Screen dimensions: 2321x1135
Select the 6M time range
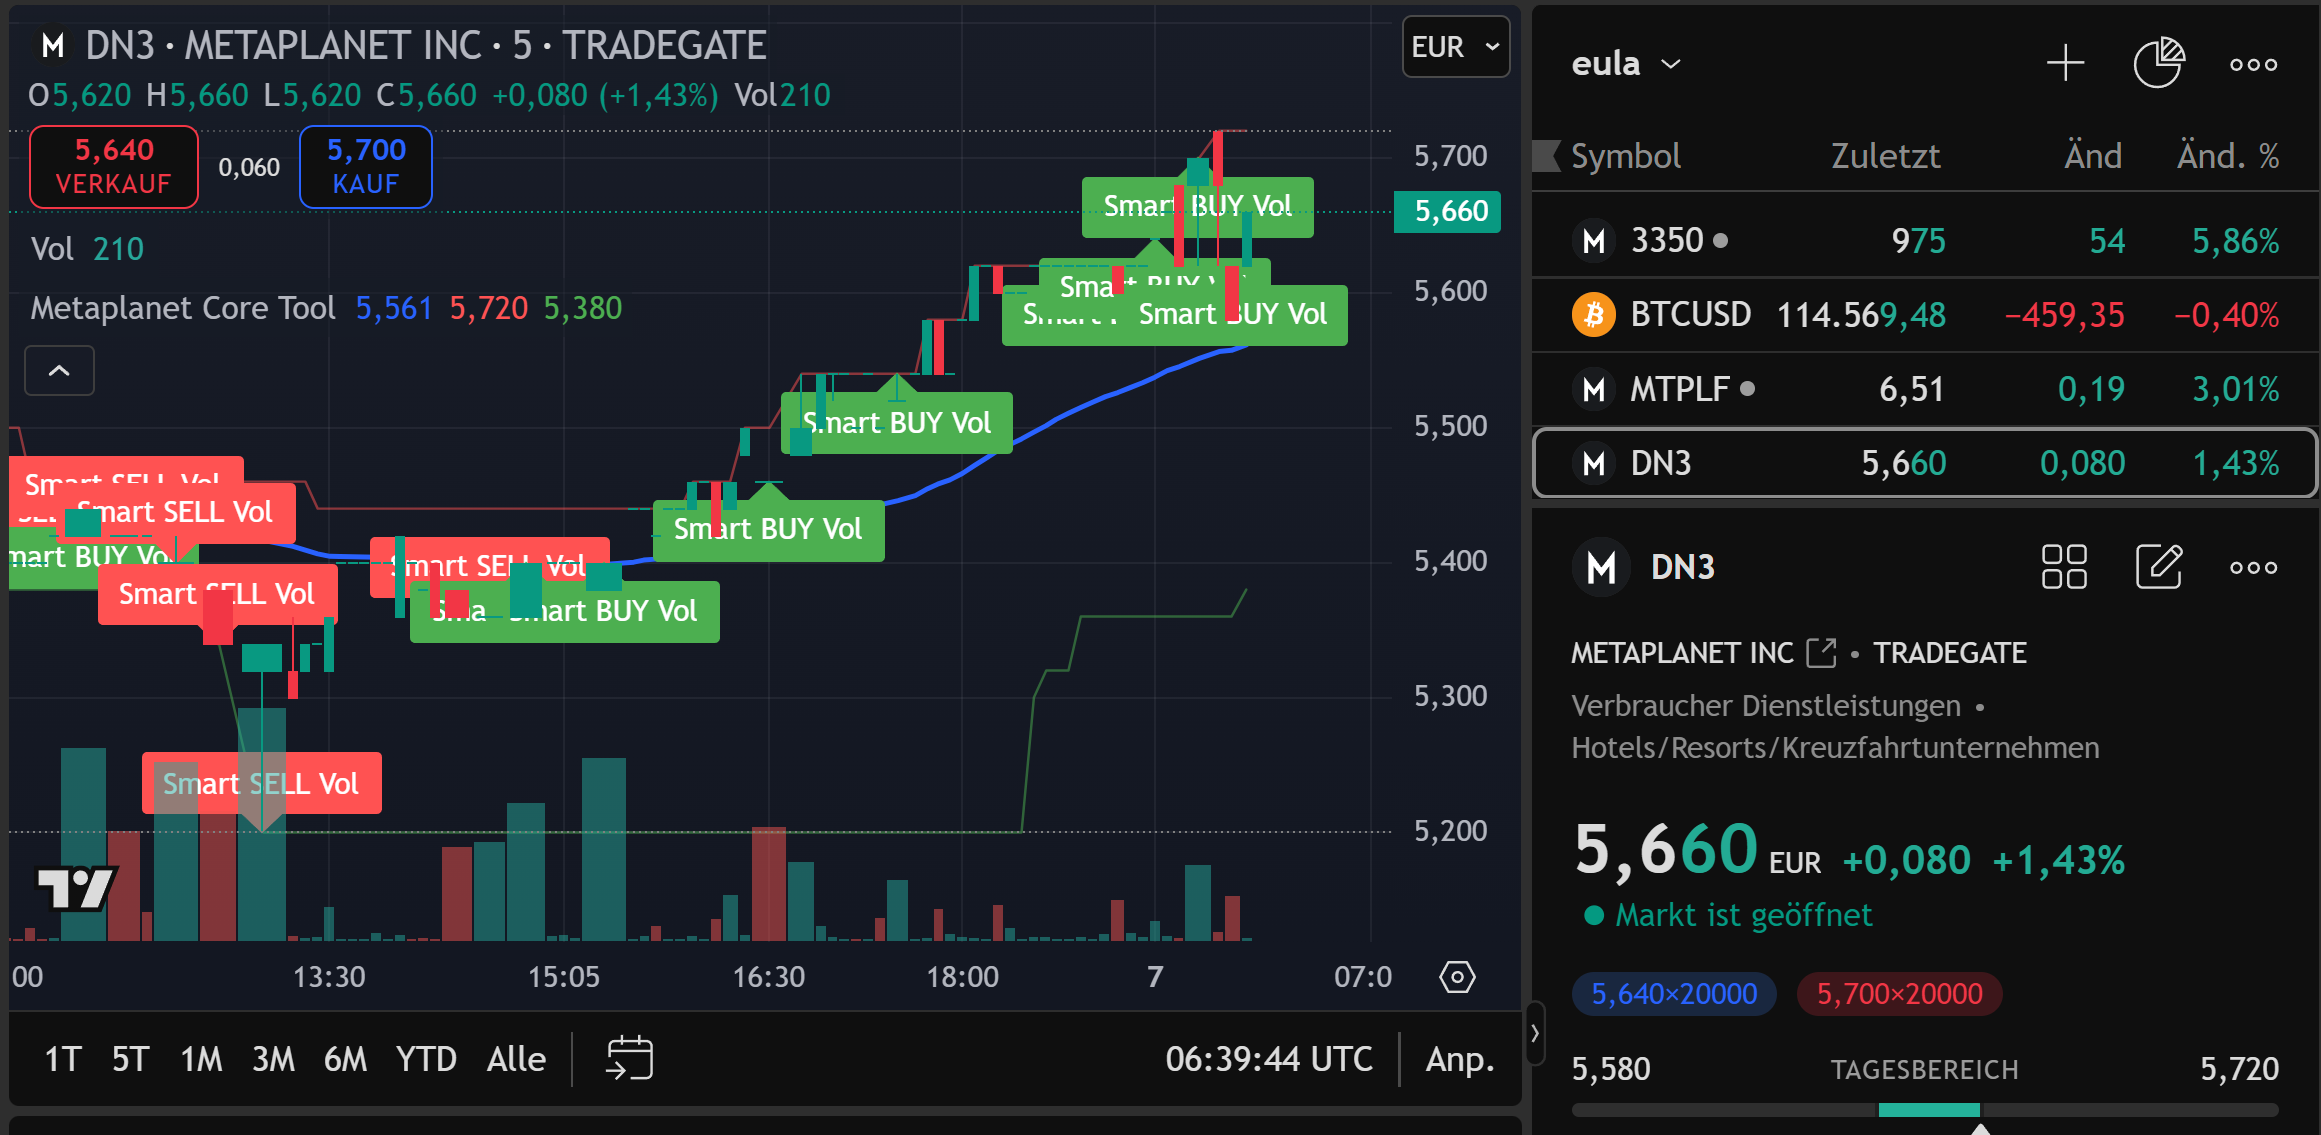click(345, 1059)
